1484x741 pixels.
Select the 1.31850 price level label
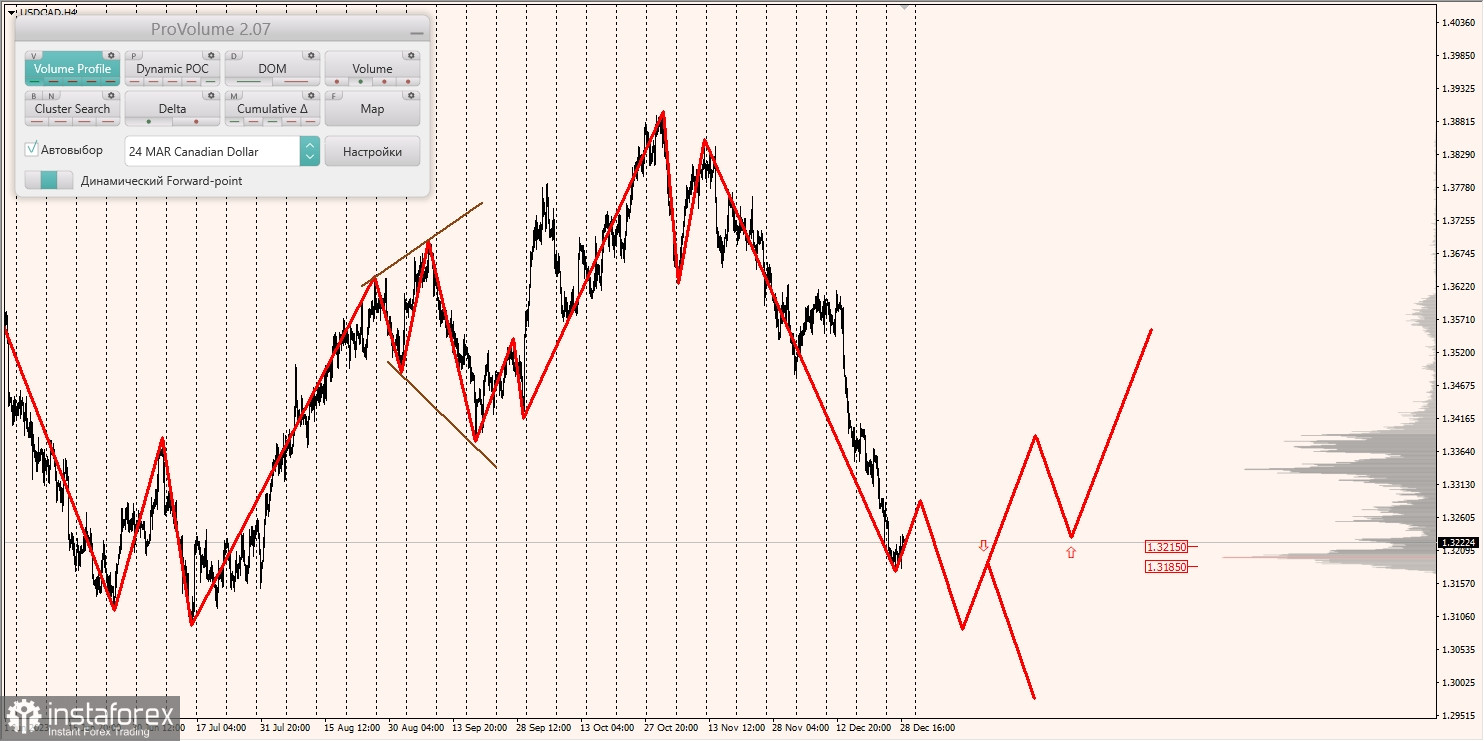1166,566
